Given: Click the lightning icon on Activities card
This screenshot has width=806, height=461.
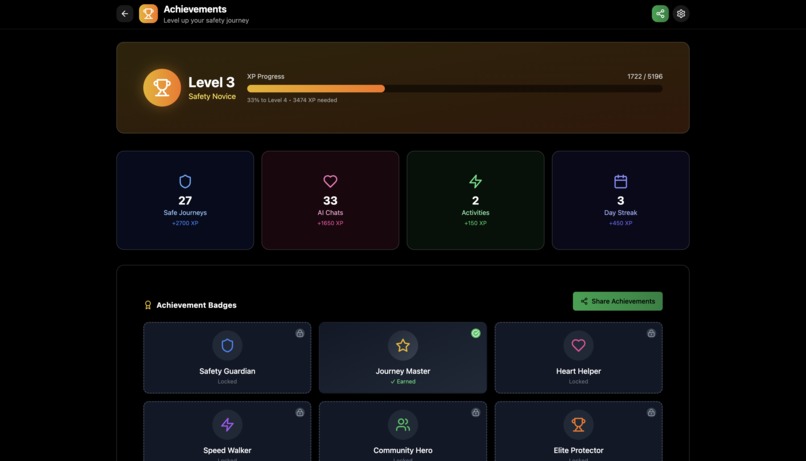Looking at the screenshot, I should click(475, 181).
